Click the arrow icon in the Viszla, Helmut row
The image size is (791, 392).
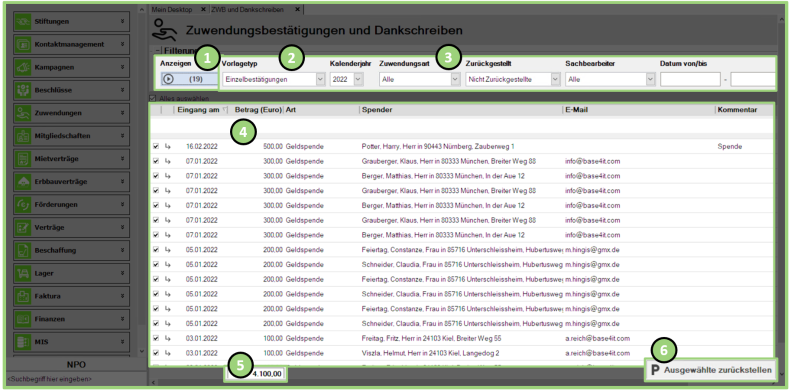[167, 353]
